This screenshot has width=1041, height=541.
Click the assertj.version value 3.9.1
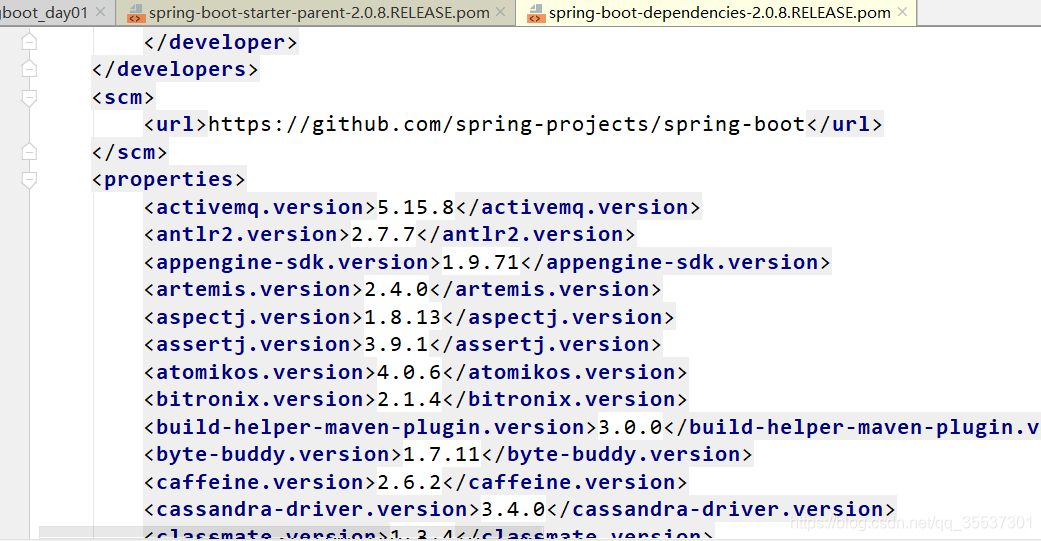click(396, 345)
